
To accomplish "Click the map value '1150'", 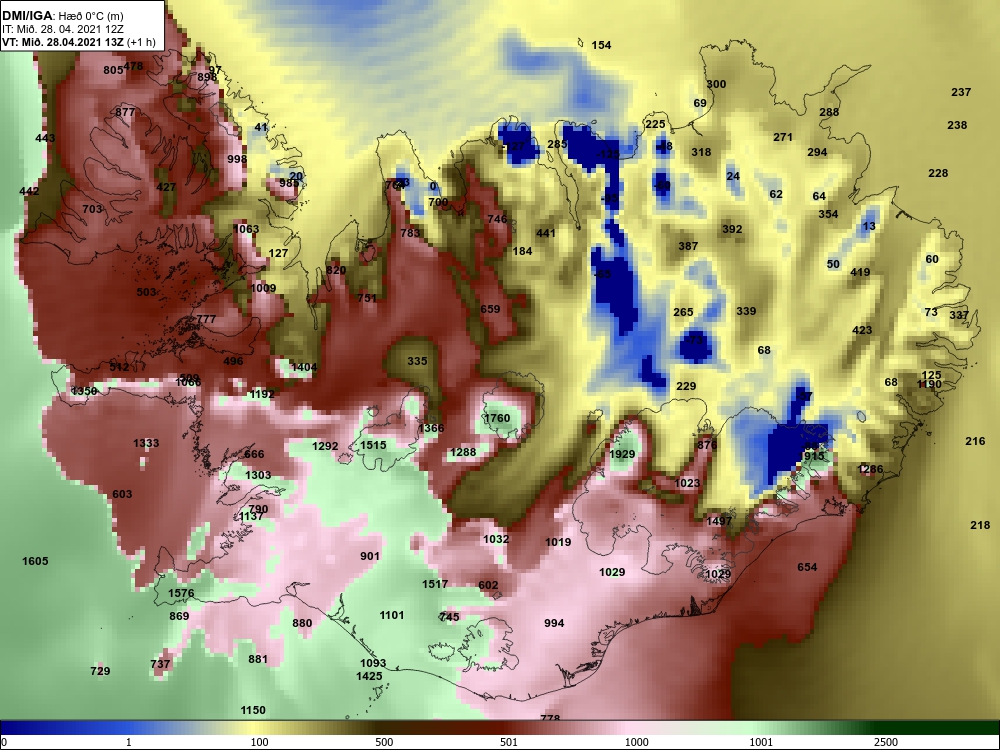I will pyautogui.click(x=253, y=710).
